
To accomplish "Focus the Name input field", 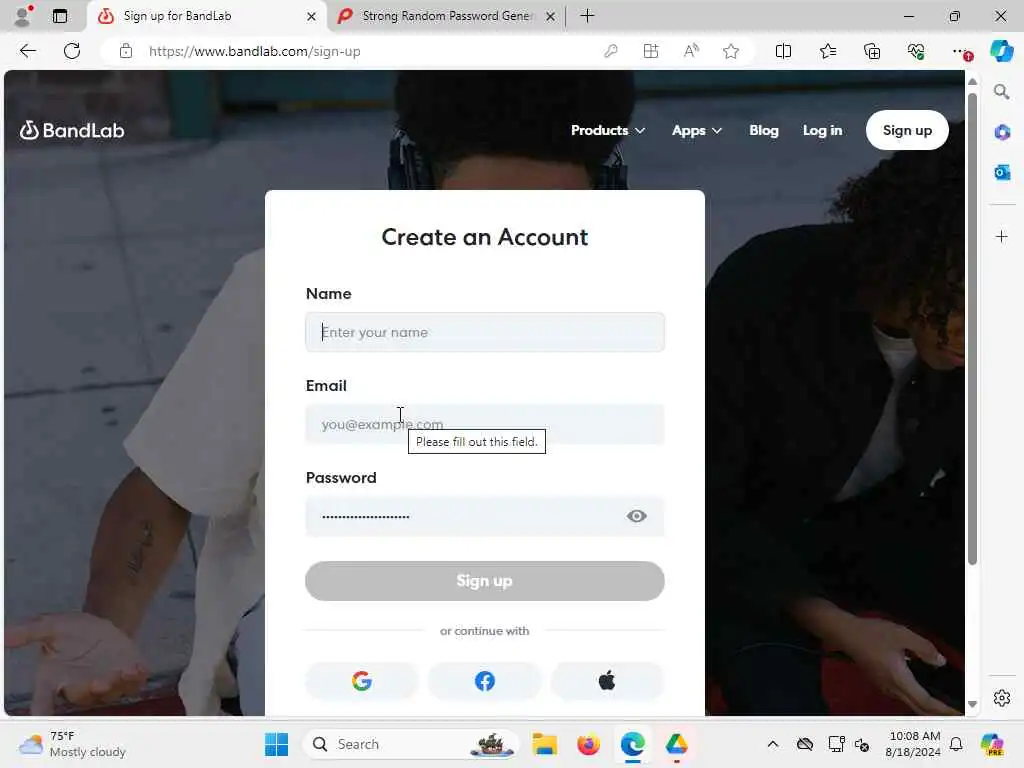I will [x=485, y=332].
